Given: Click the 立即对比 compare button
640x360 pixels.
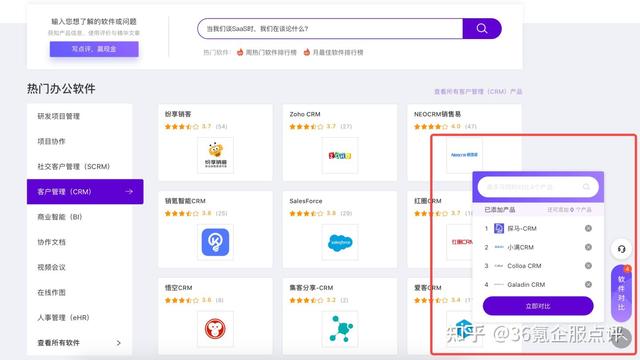Looking at the screenshot, I should click(538, 306).
